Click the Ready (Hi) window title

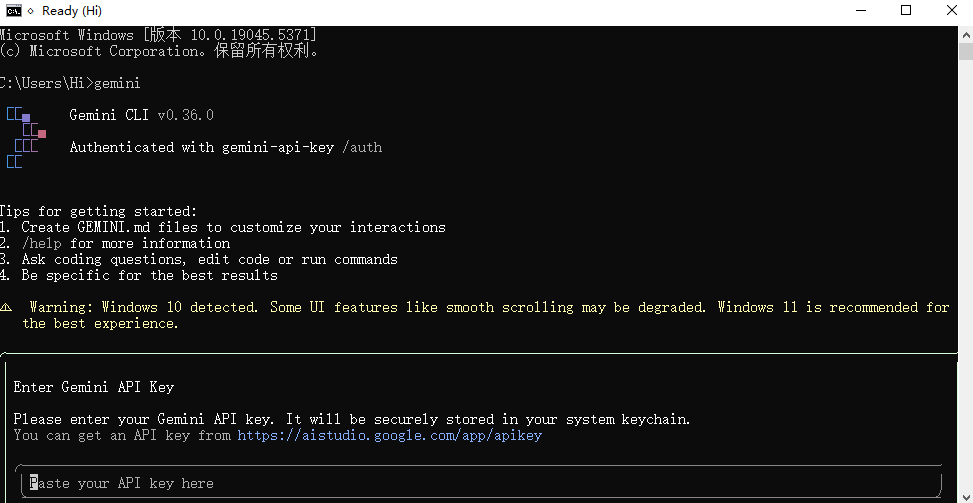[x=72, y=11]
